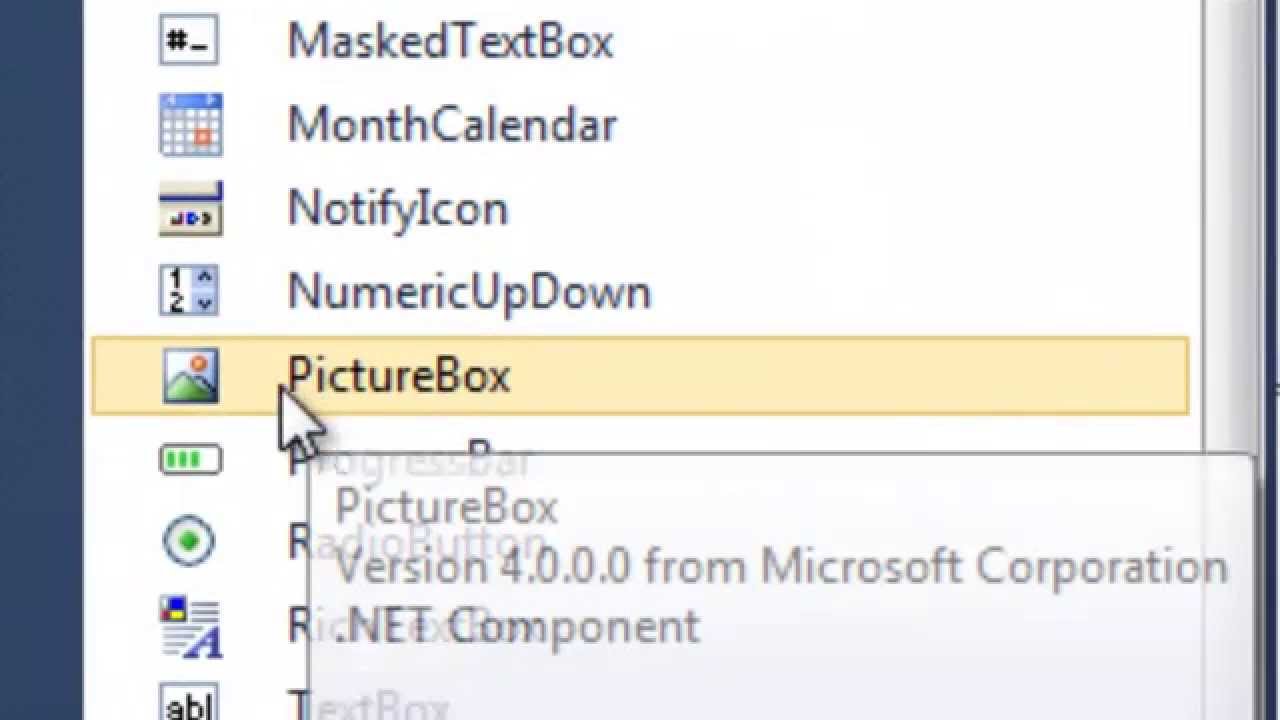1280x720 pixels.
Task: Click the PictureBox tooltip version text
Action: [x=780, y=567]
